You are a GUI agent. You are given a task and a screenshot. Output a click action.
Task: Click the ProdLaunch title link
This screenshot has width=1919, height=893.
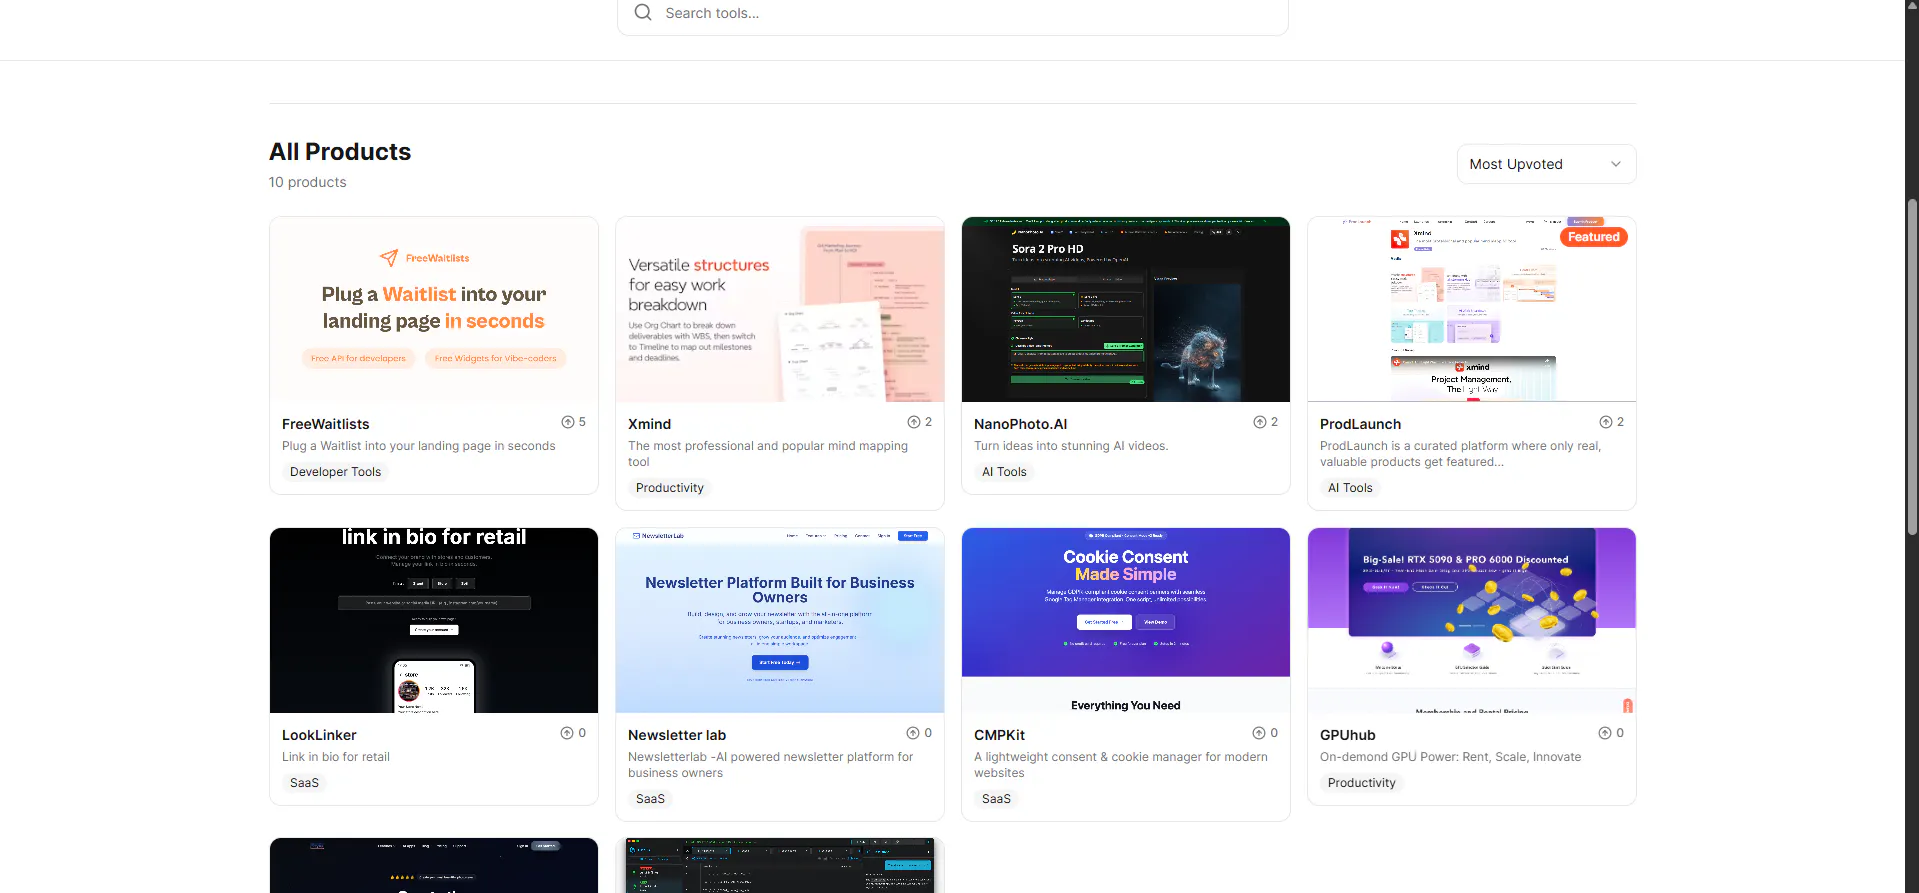1361,424
